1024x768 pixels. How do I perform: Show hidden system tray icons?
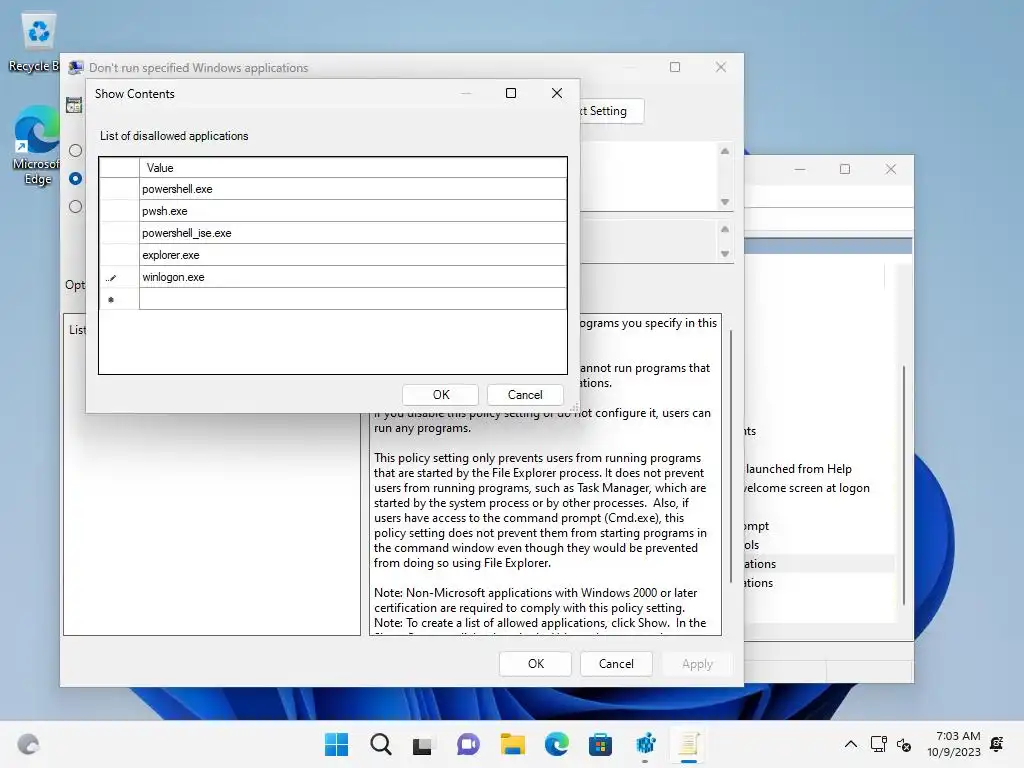(850, 744)
